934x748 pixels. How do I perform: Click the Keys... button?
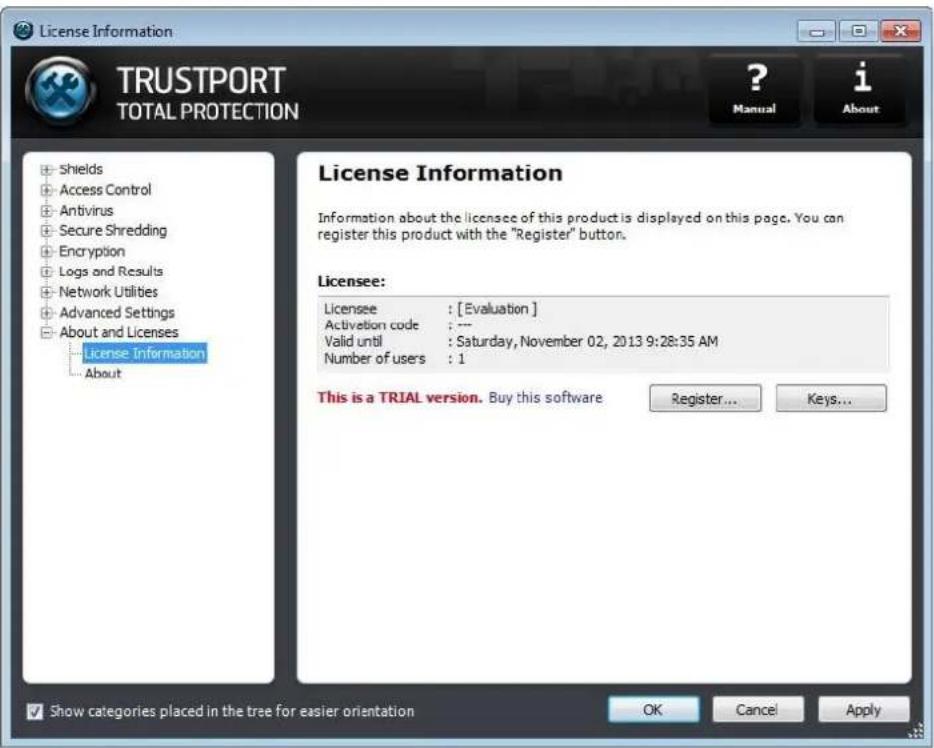coord(830,398)
